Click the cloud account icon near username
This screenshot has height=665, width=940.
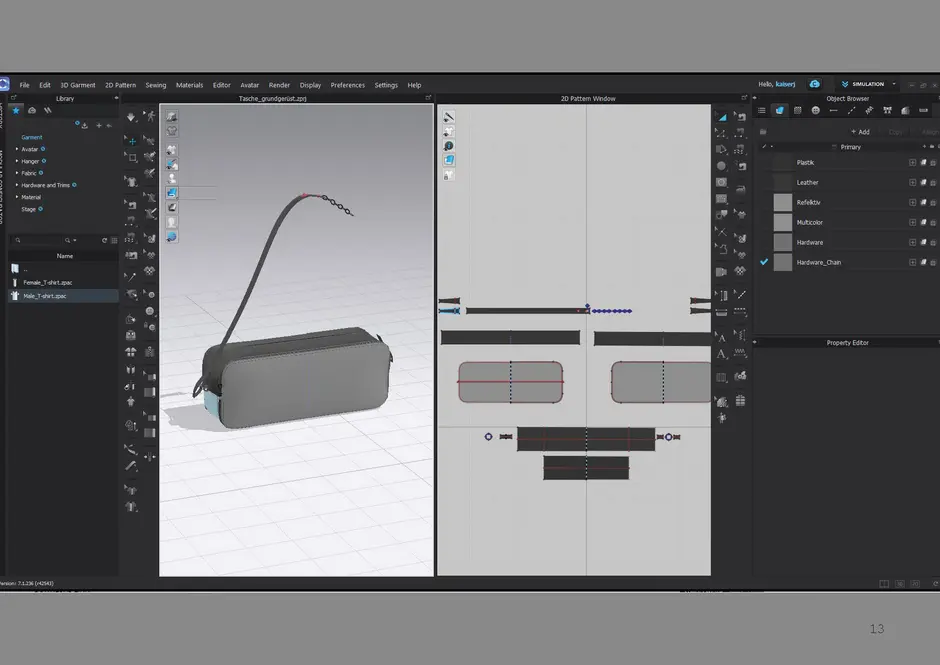click(x=815, y=85)
